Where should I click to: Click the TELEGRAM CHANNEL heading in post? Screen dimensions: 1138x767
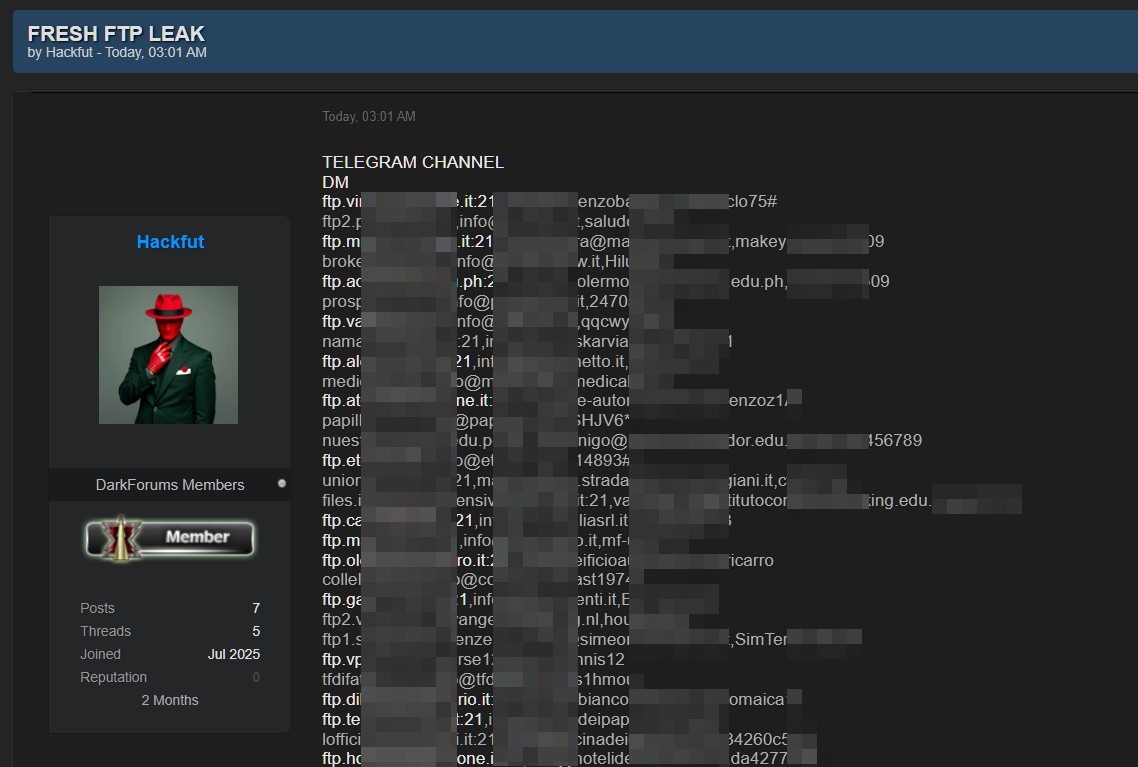[413, 162]
